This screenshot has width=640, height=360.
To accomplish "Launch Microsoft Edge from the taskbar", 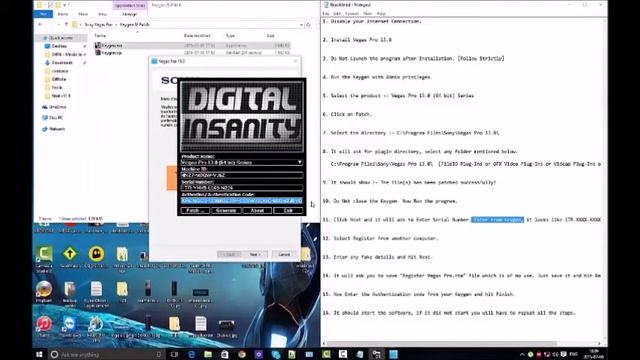I will click(191, 354).
